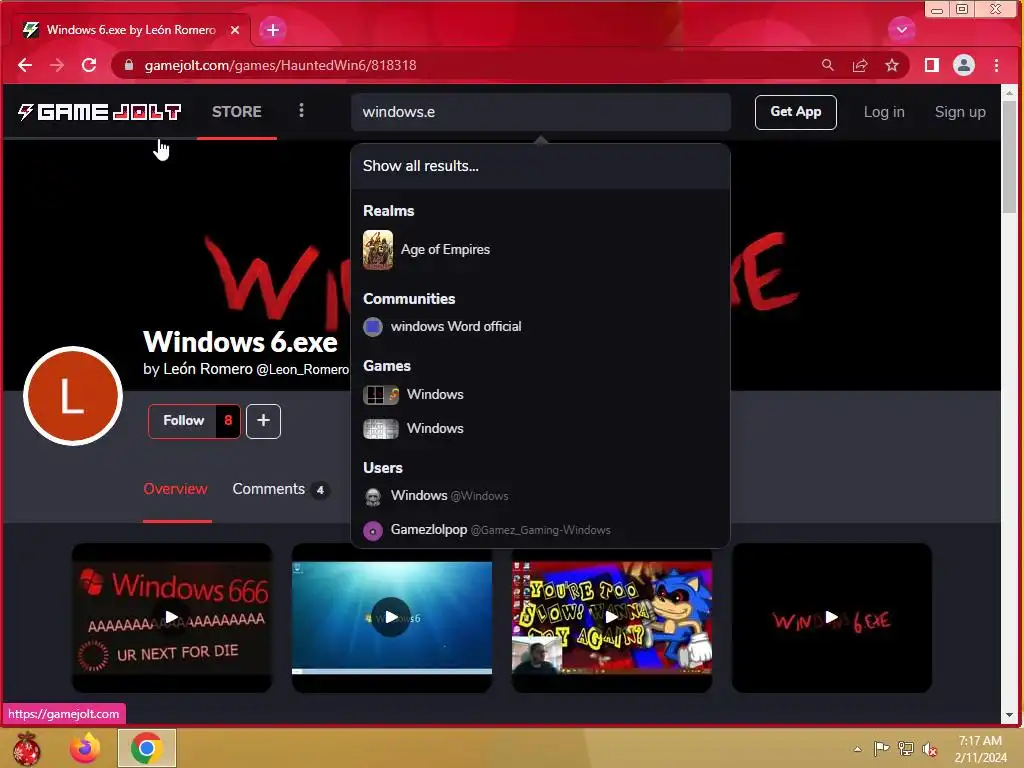Click the plus add-to-playlist button
Image resolution: width=1024 pixels, height=768 pixels.
263,421
